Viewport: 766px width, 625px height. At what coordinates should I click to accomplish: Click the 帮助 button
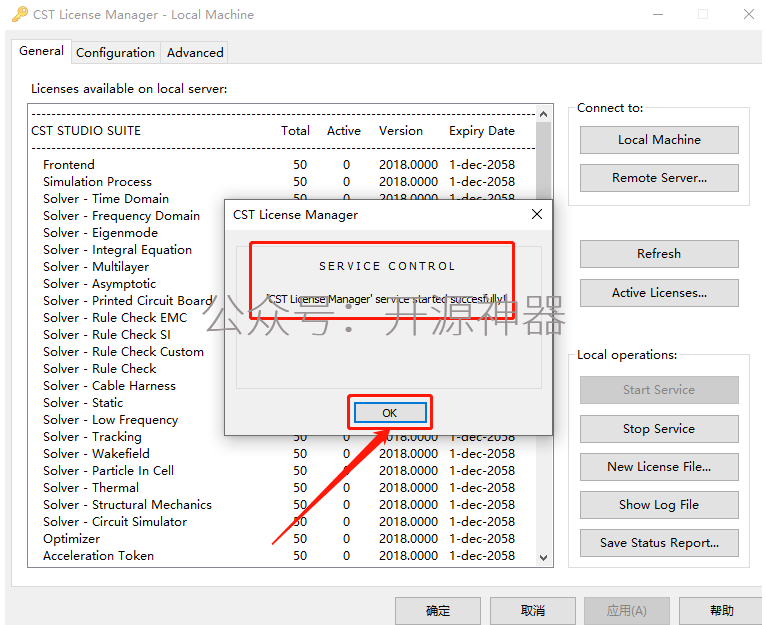click(722, 610)
